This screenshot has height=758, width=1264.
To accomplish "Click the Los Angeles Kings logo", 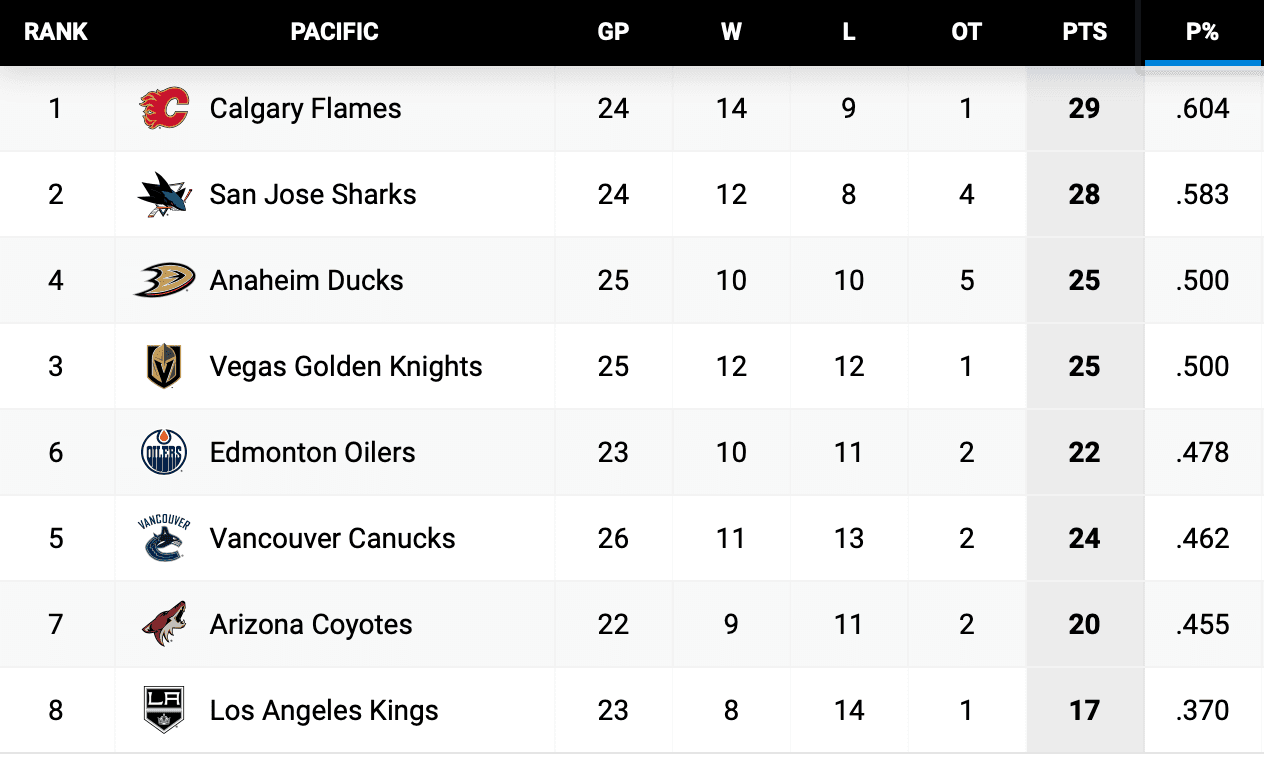I will 164,710.
